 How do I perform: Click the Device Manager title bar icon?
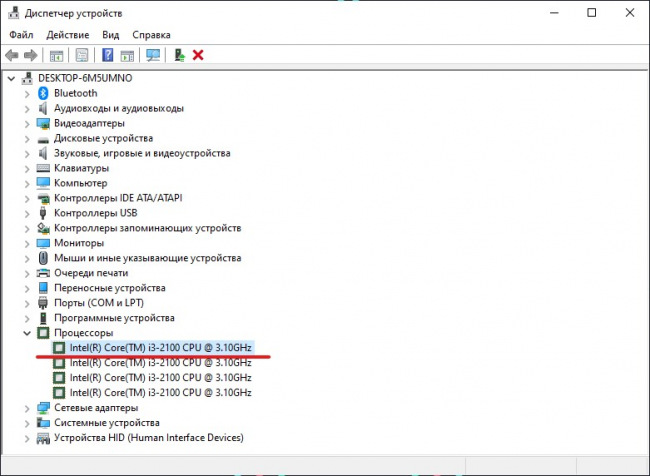(14, 13)
